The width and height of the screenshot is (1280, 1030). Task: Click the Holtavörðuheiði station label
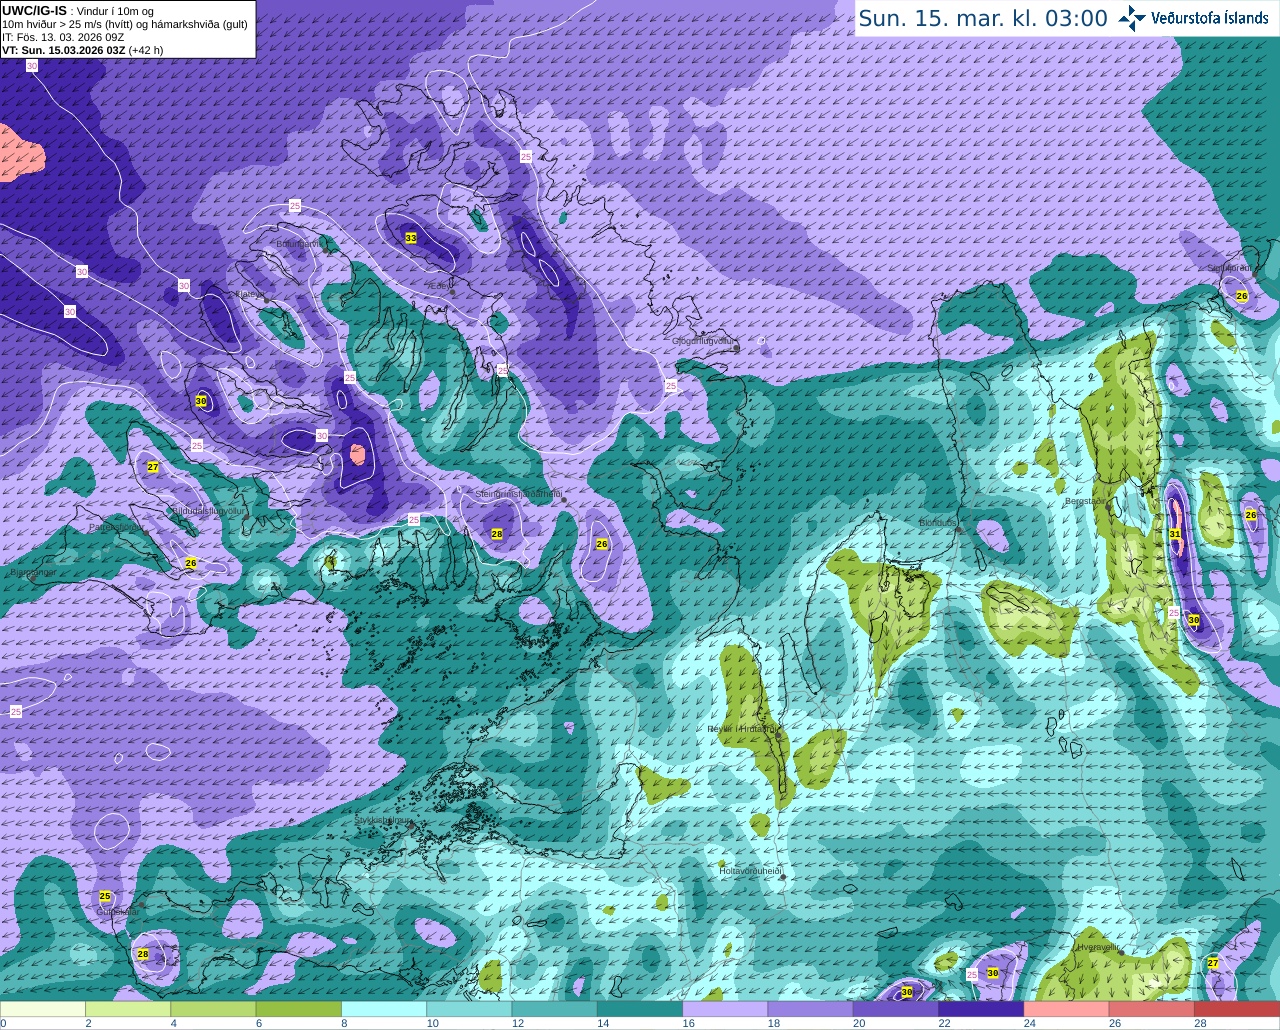pyautogui.click(x=750, y=871)
